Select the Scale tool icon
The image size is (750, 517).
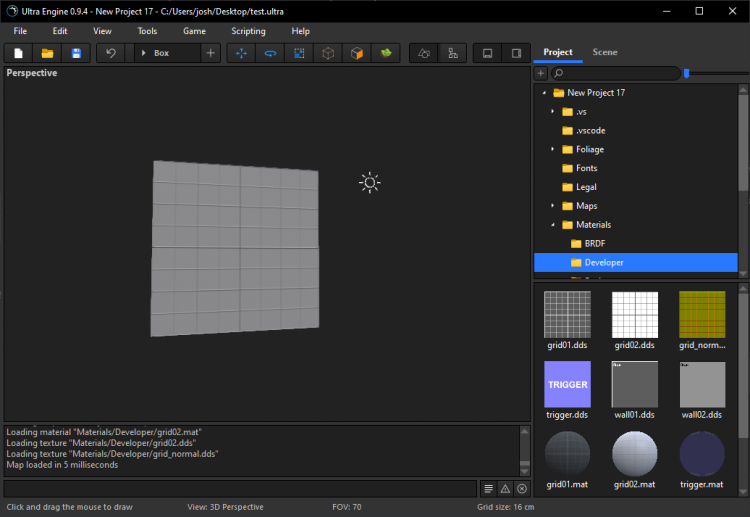[x=299, y=53]
